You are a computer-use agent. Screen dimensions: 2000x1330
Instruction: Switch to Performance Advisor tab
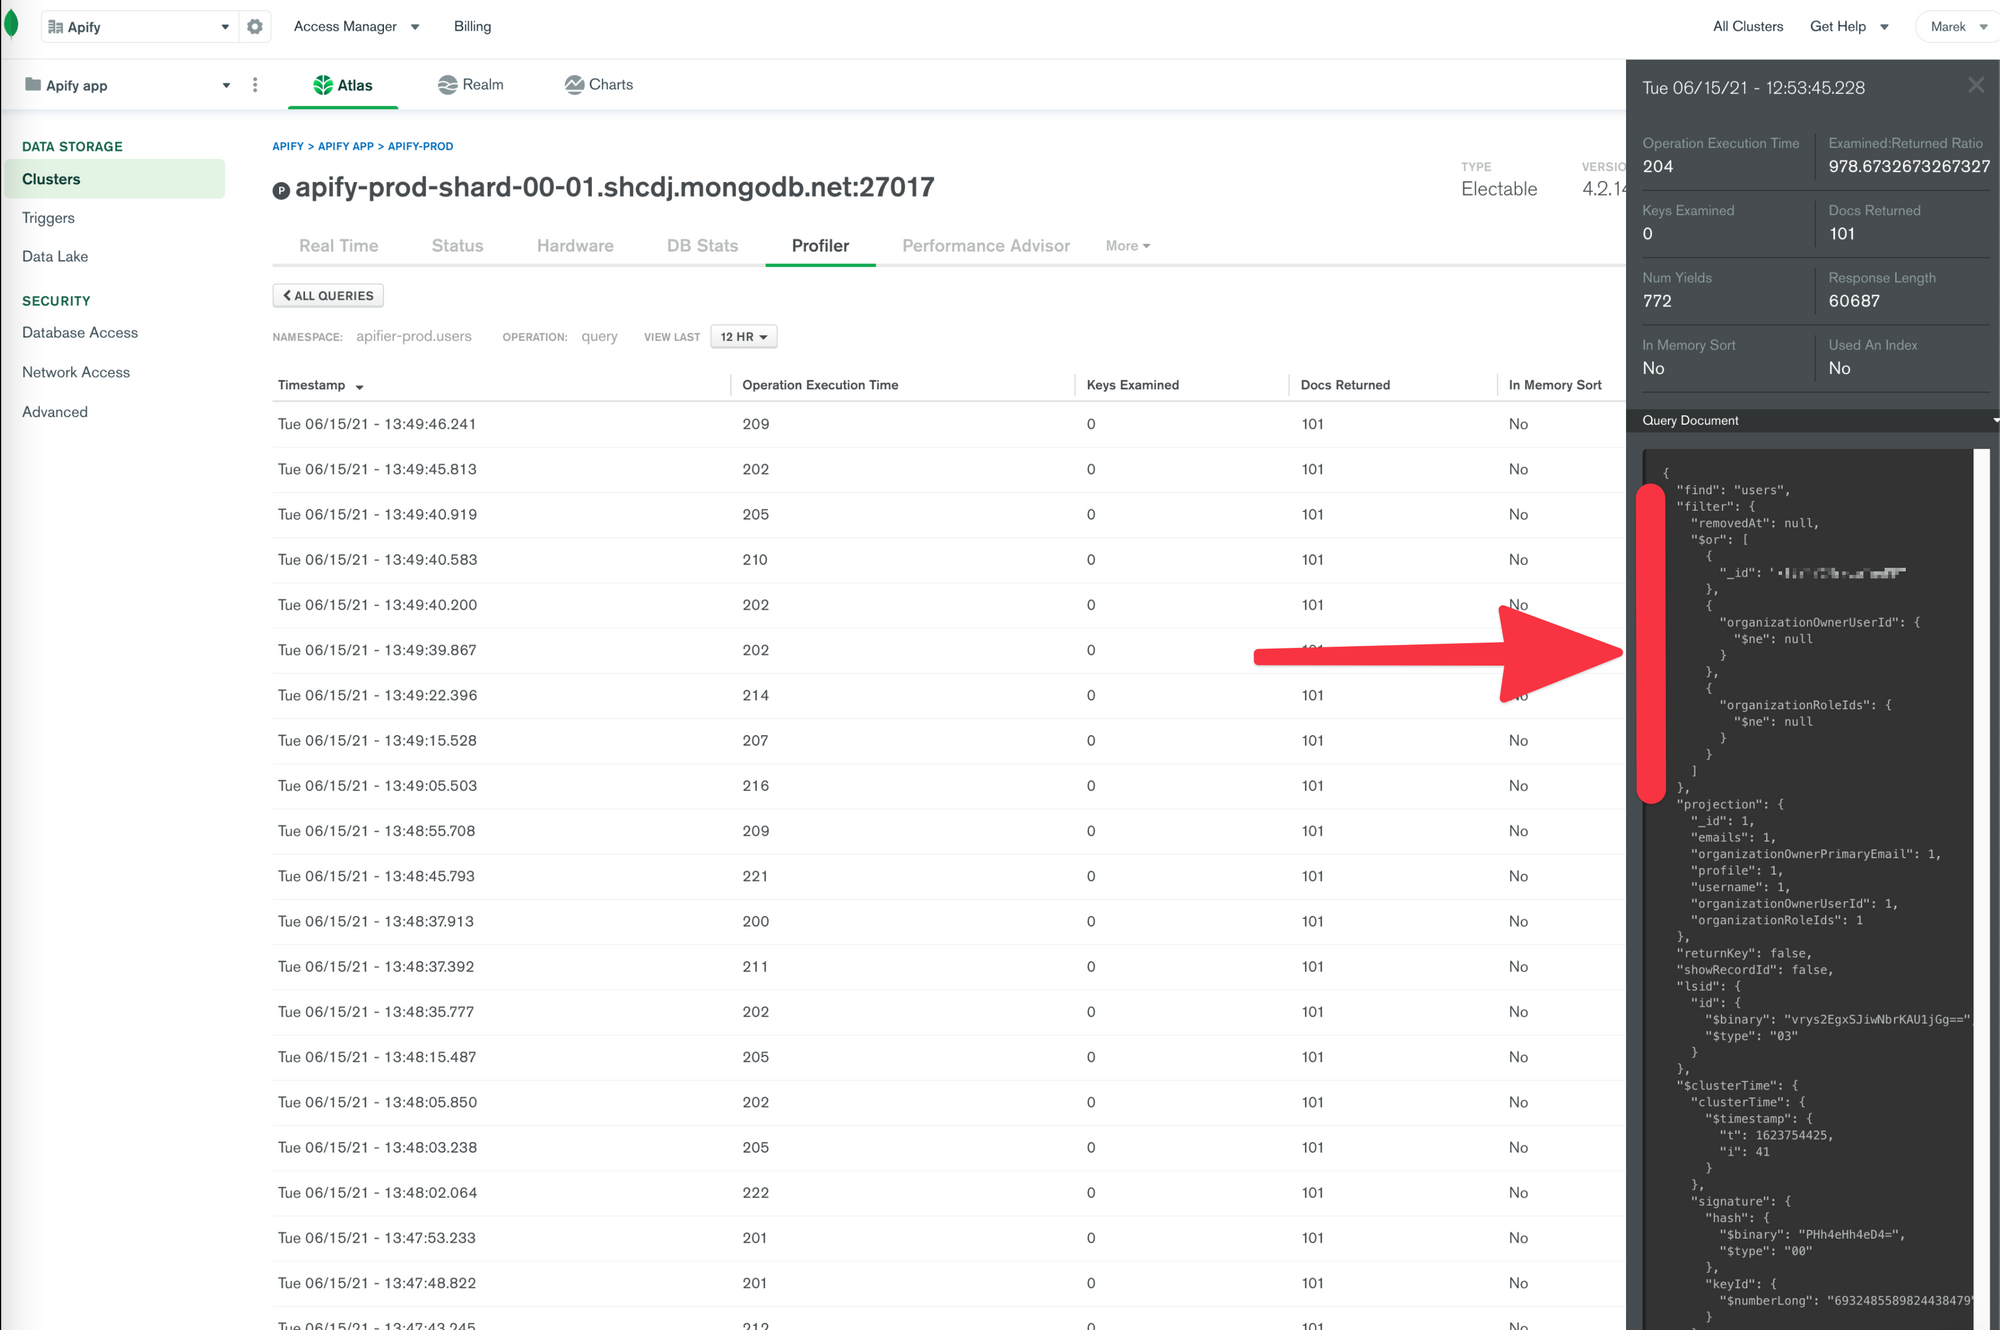coord(985,246)
